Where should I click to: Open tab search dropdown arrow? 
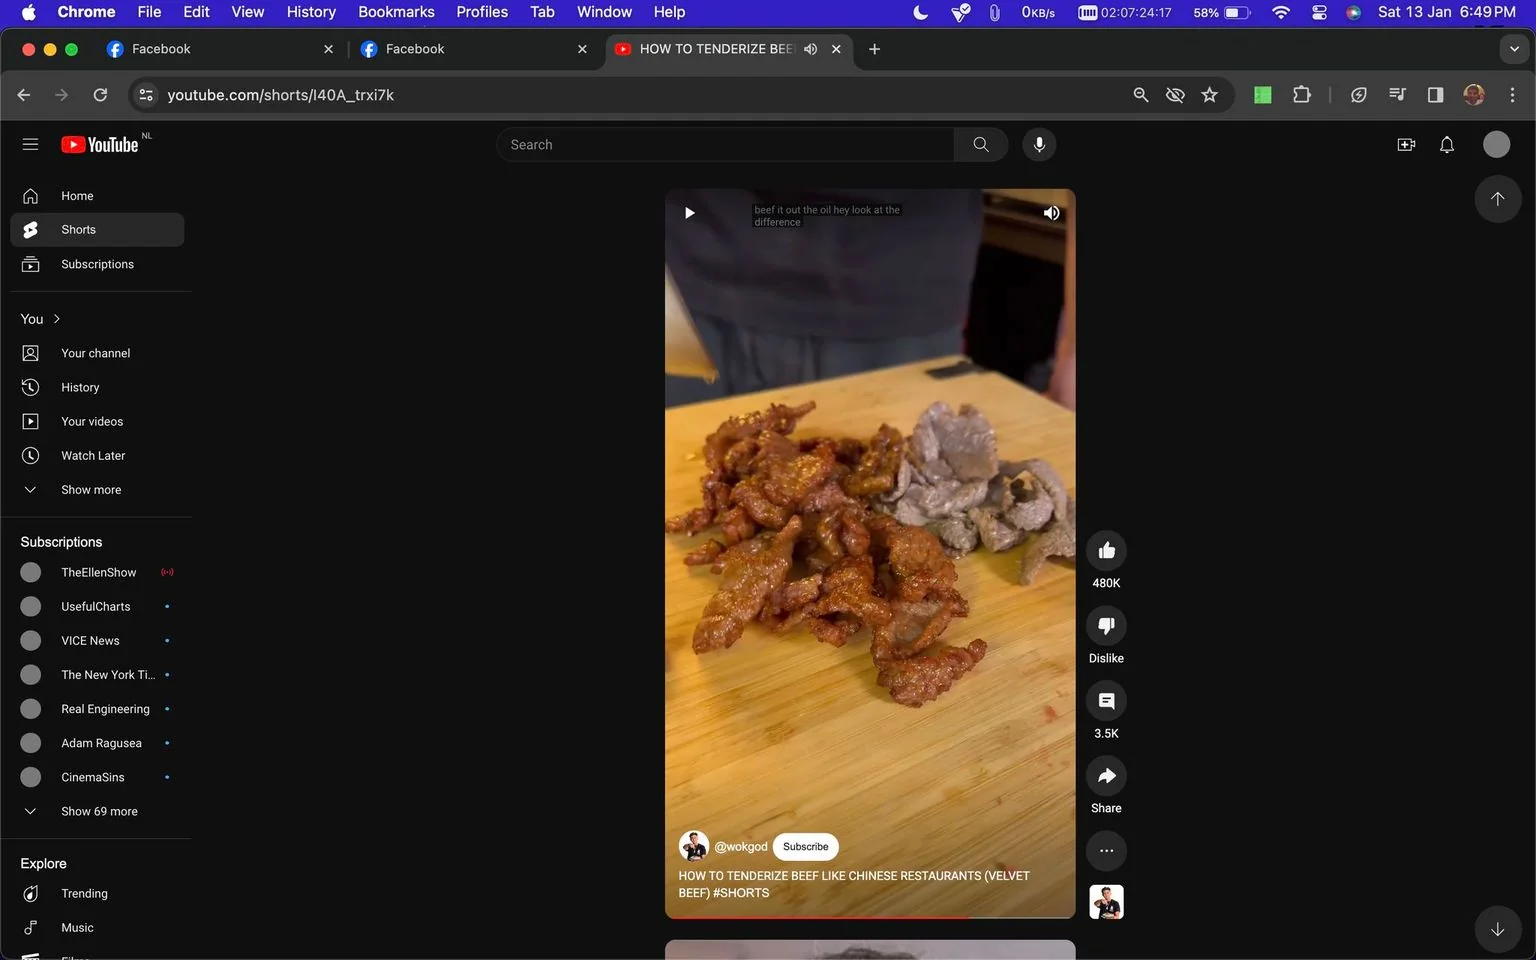click(1513, 49)
